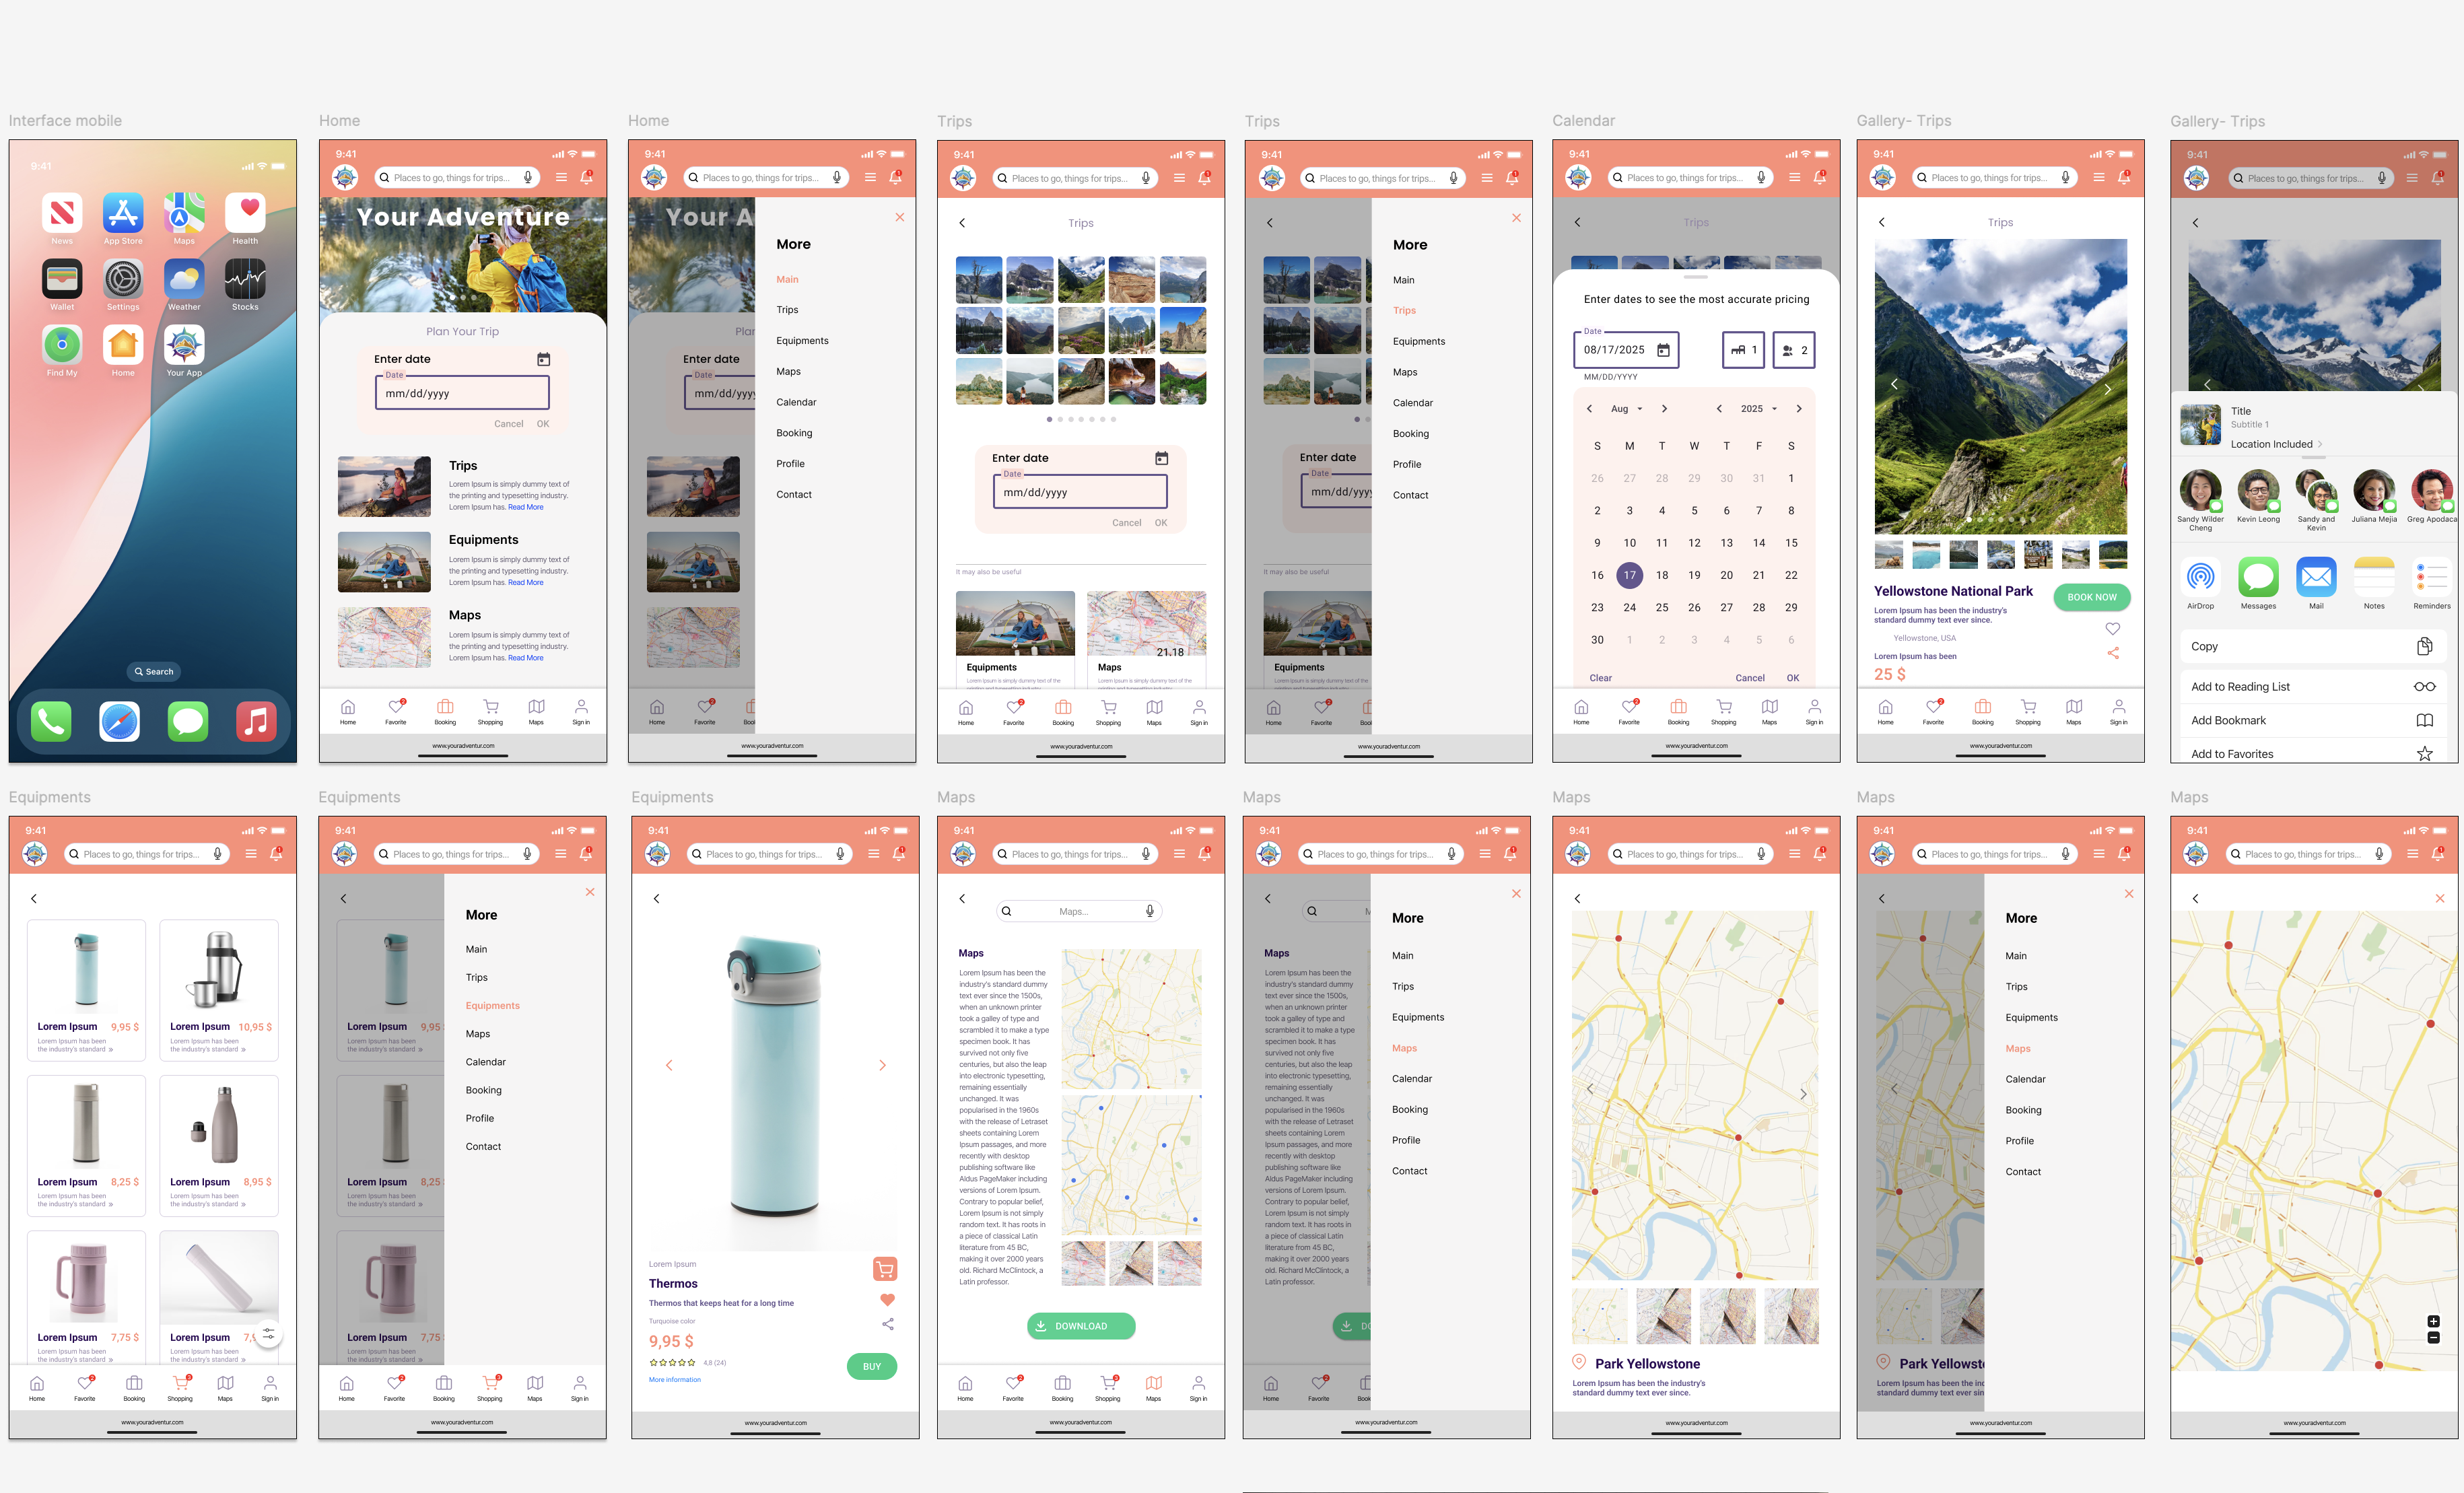Choose Copy in the share sheet

coord(2313,646)
